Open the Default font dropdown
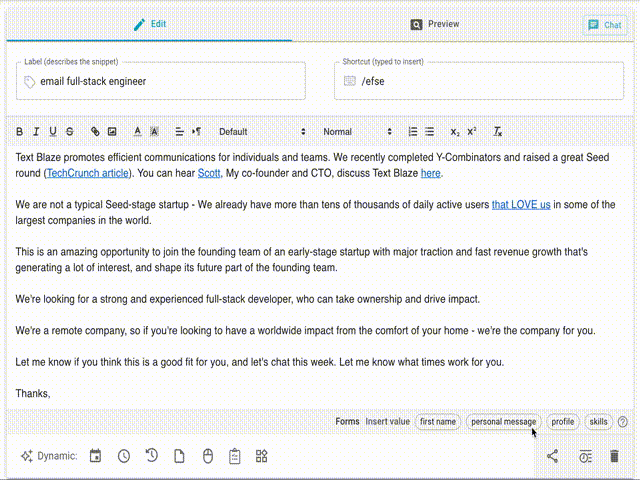Image resolution: width=640 pixels, height=480 pixels. click(x=262, y=132)
